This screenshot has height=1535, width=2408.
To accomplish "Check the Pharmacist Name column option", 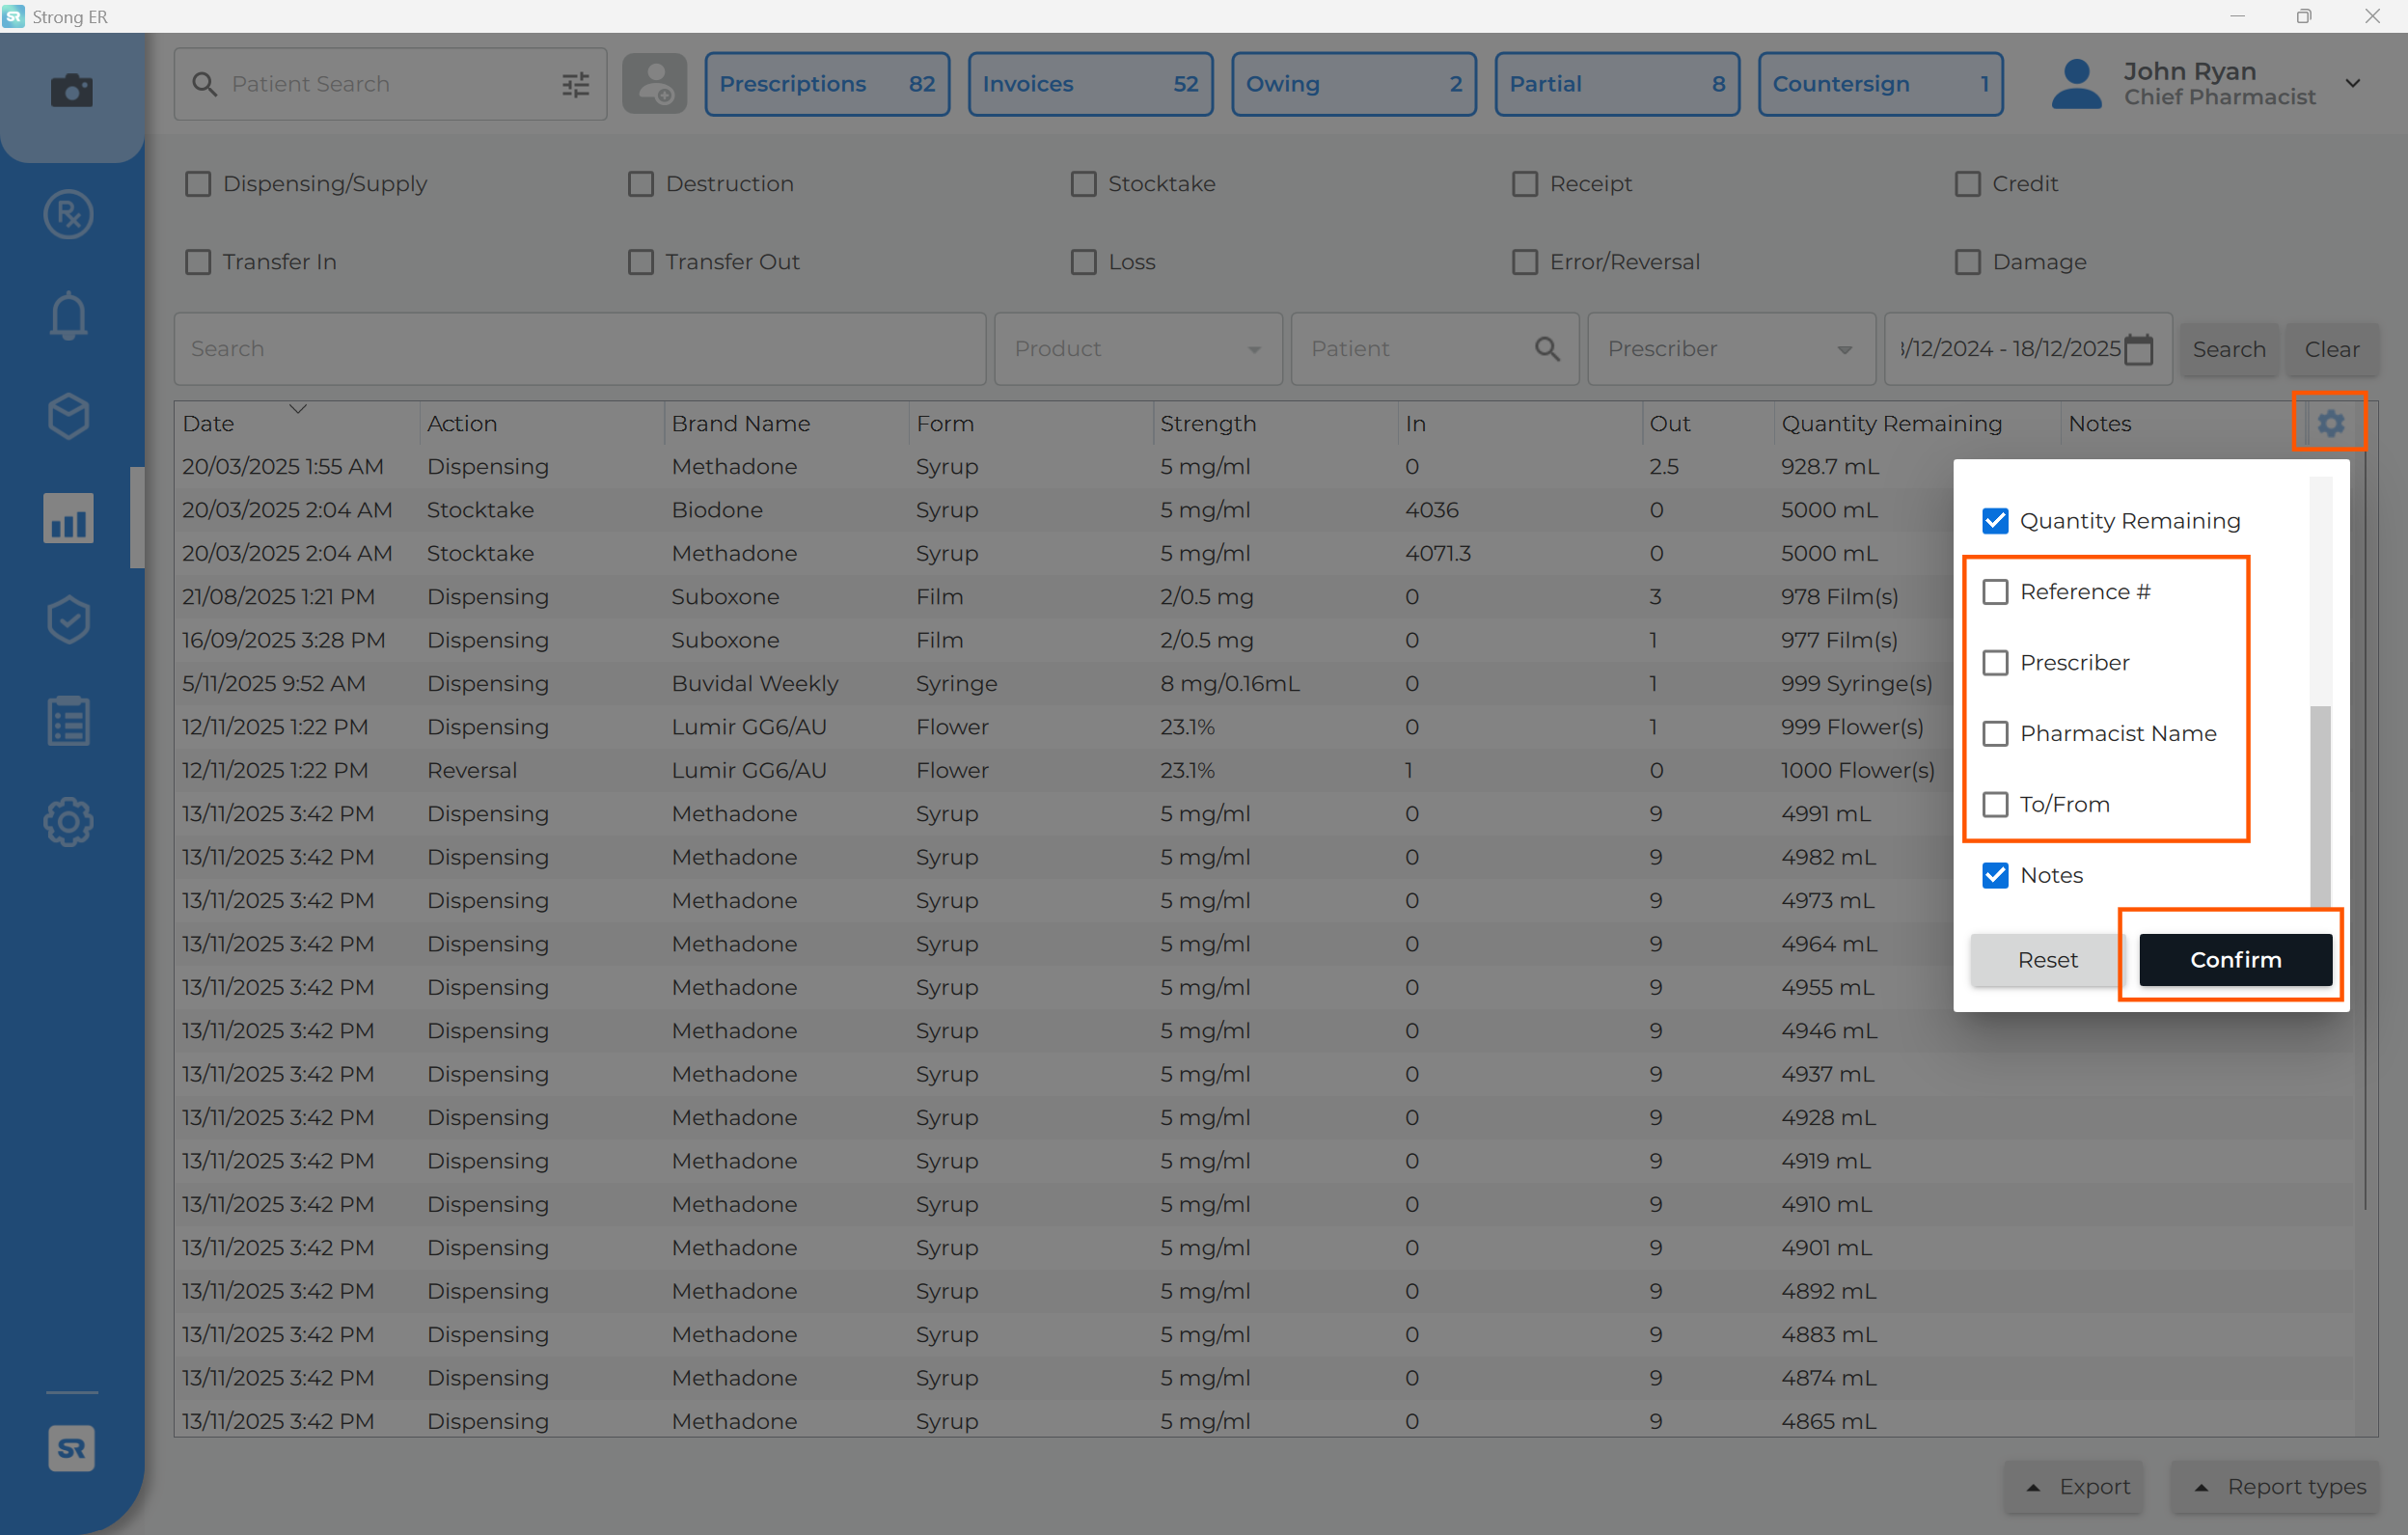I will pos(1995,733).
